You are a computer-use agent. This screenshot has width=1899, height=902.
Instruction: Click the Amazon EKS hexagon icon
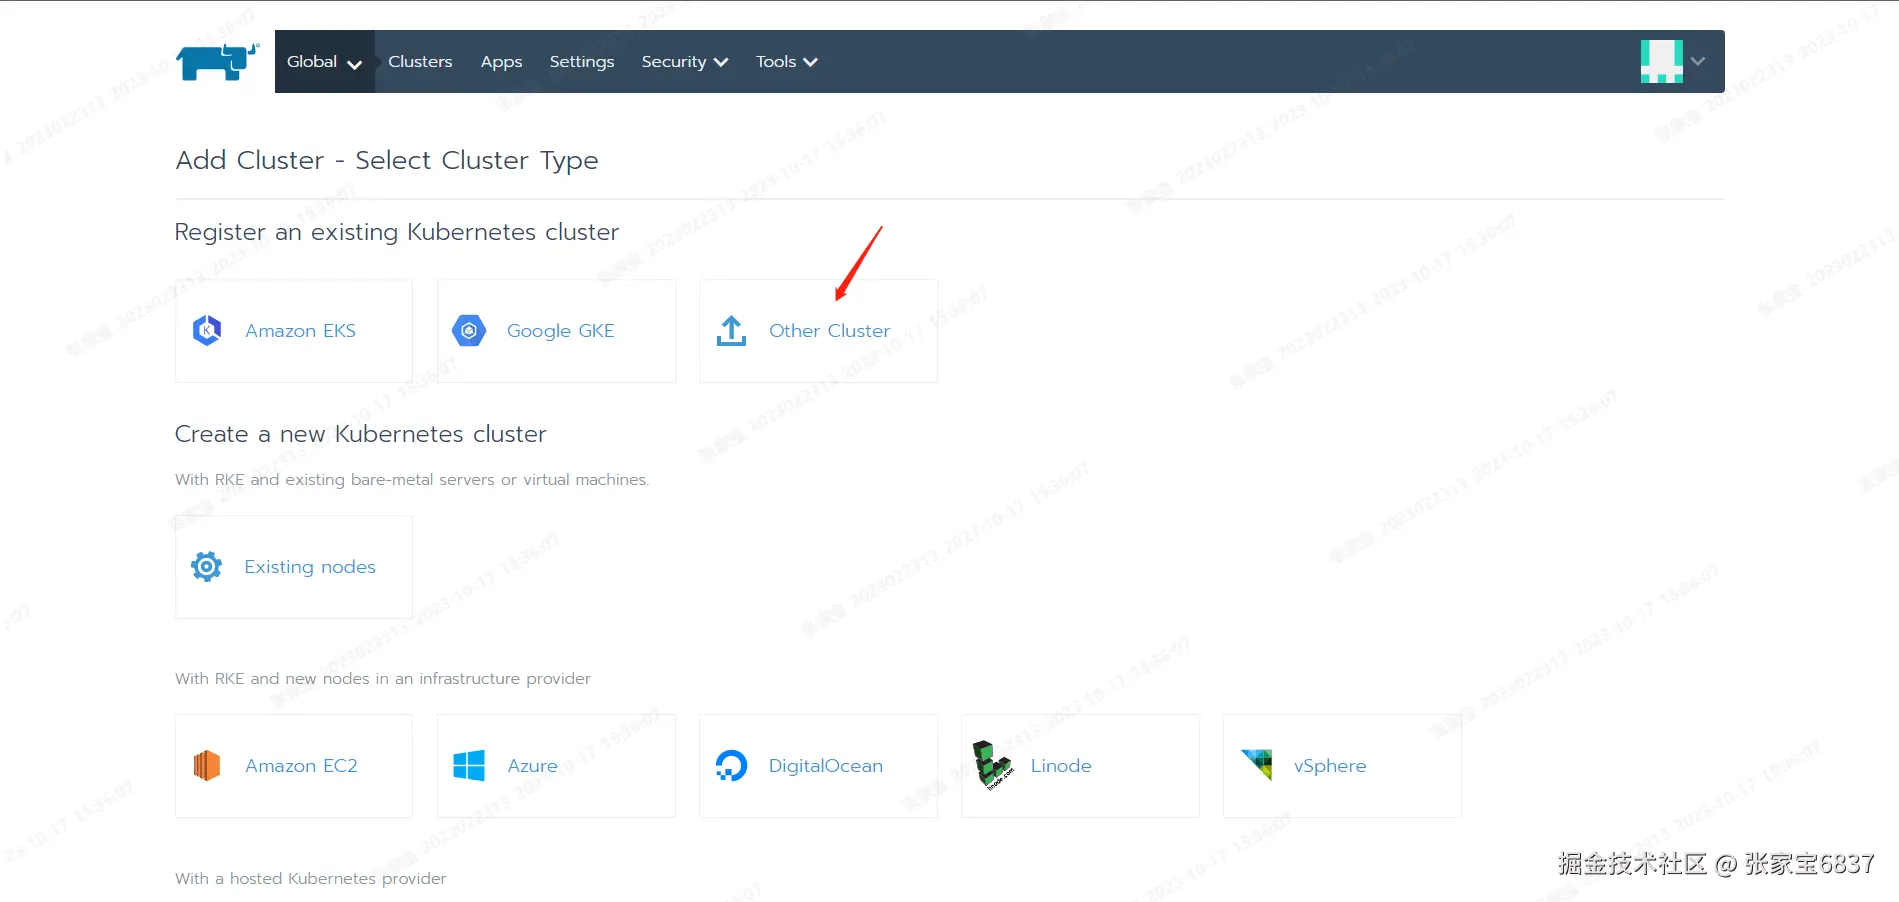click(x=207, y=330)
